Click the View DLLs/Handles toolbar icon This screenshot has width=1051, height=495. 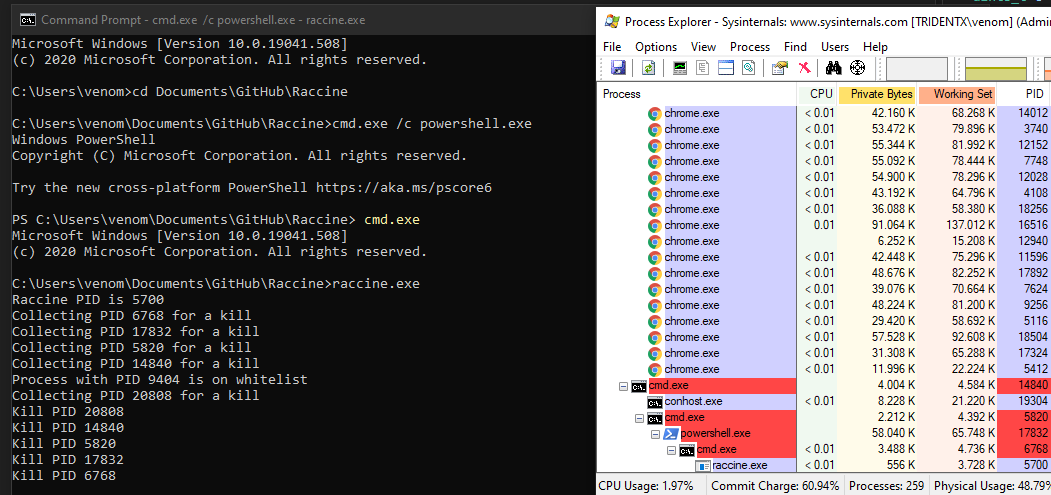tap(749, 68)
